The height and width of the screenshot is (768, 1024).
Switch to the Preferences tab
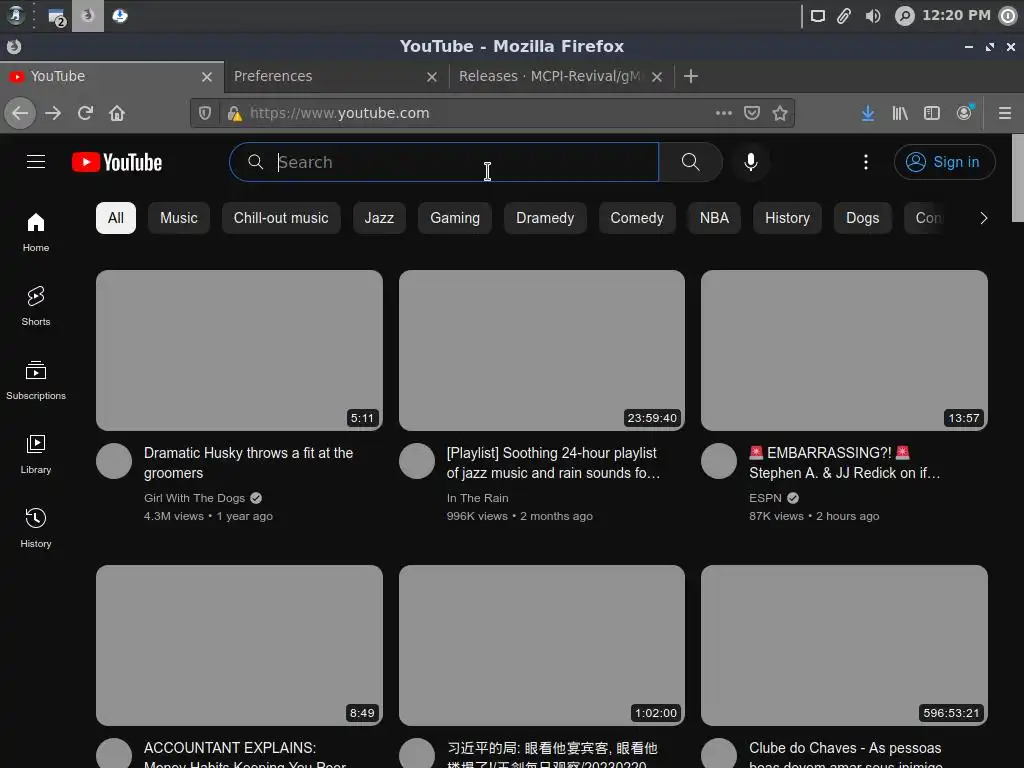pyautogui.click(x=327, y=76)
